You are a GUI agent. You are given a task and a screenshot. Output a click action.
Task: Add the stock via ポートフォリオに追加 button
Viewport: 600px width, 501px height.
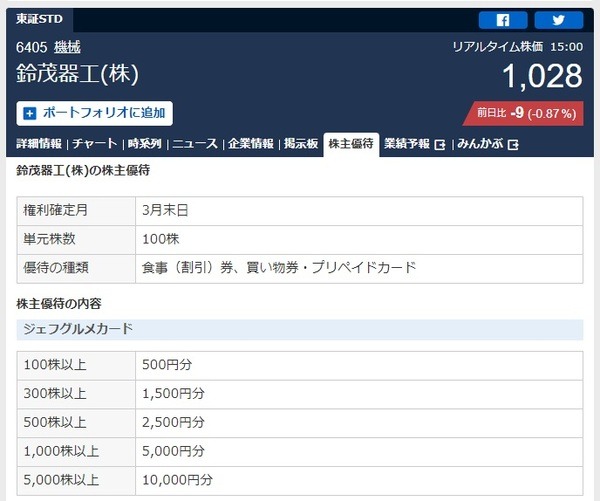[x=95, y=113]
